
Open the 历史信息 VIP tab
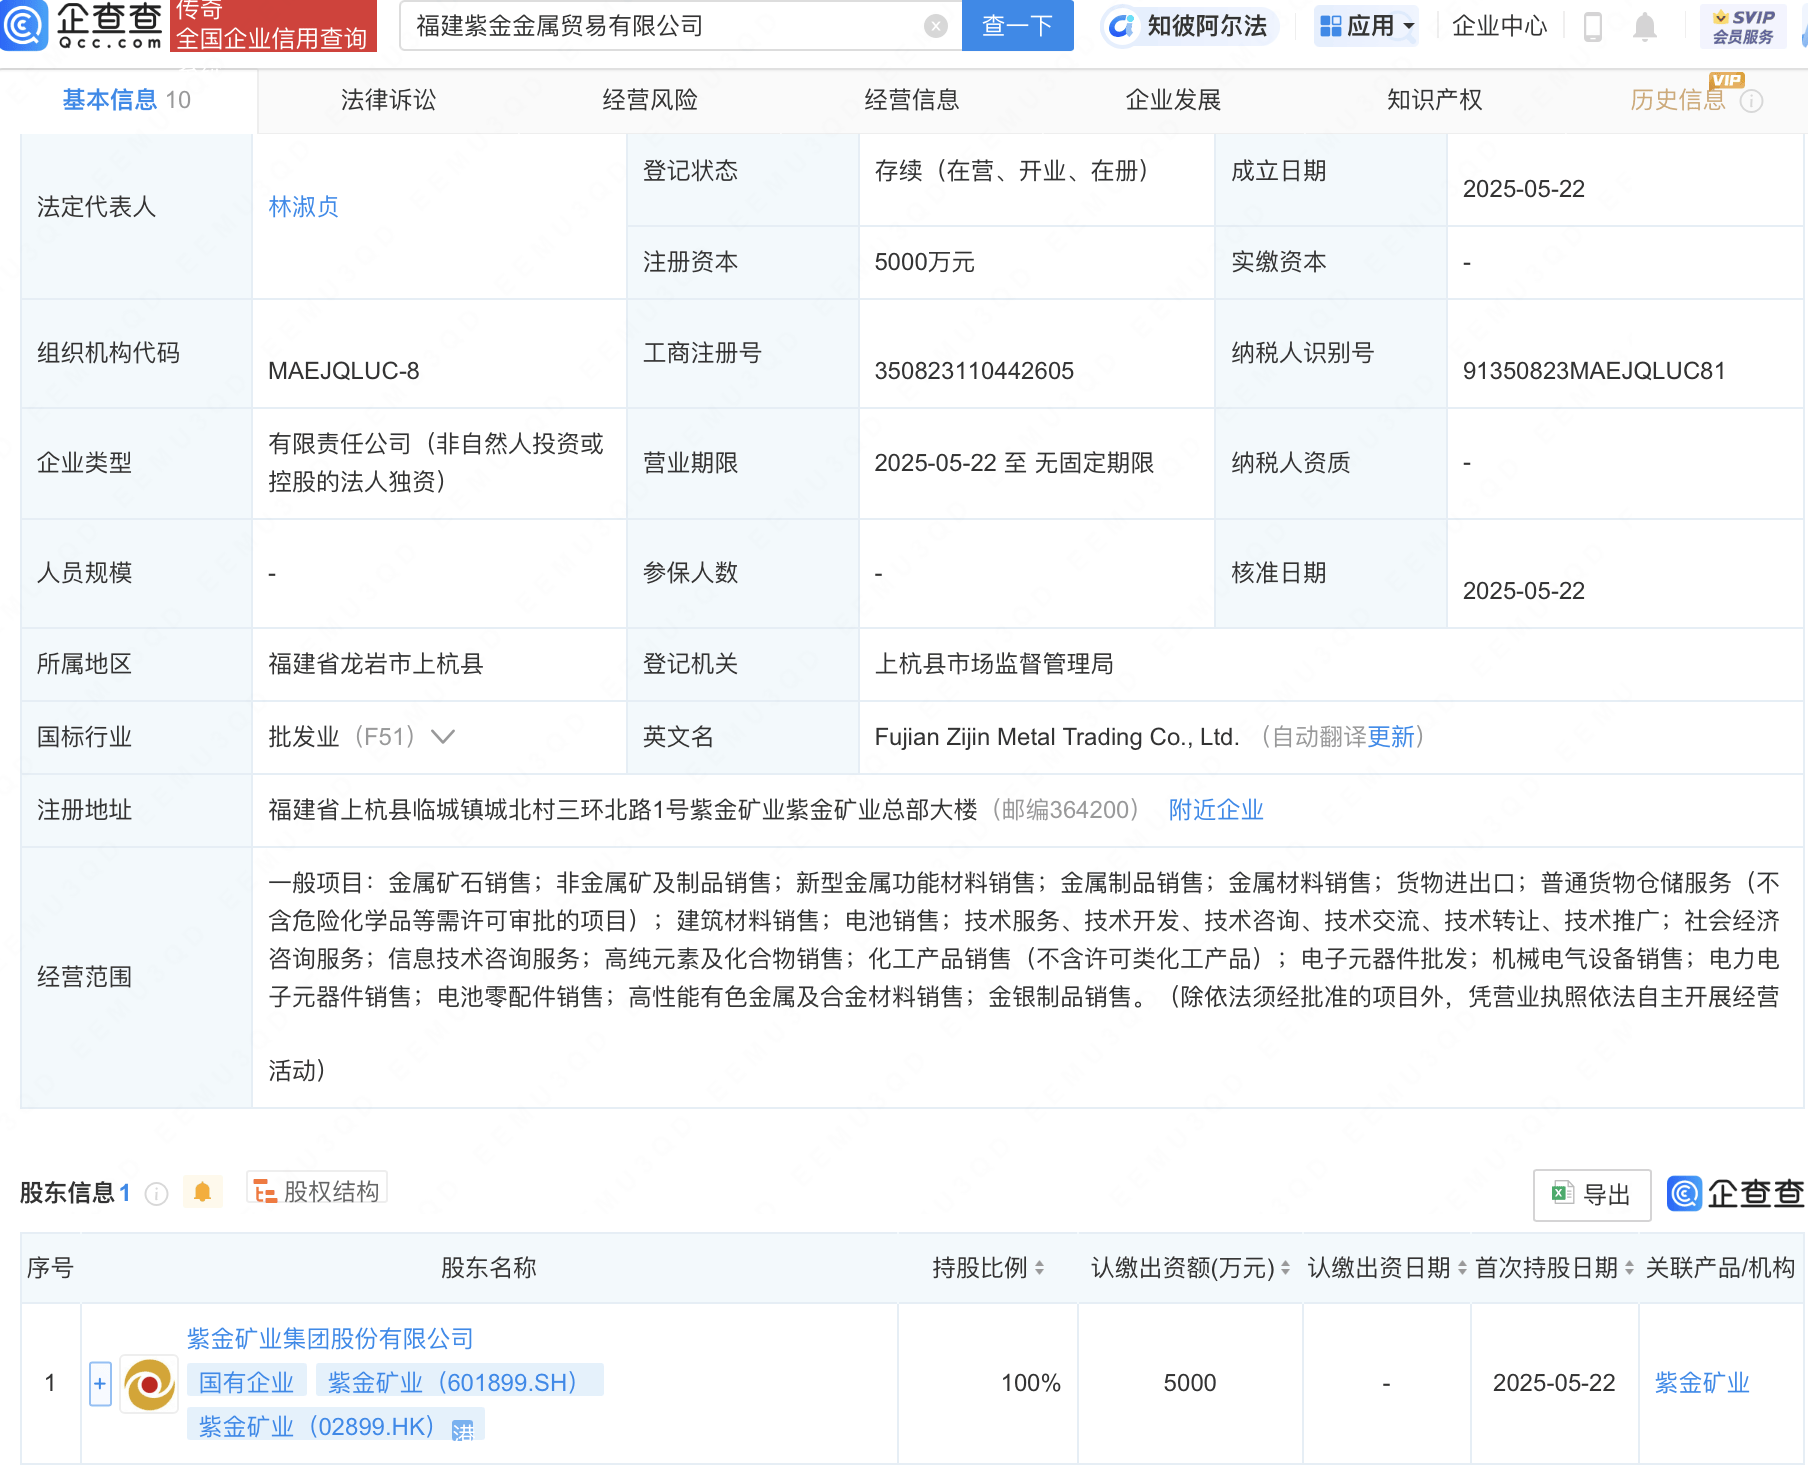[1678, 100]
